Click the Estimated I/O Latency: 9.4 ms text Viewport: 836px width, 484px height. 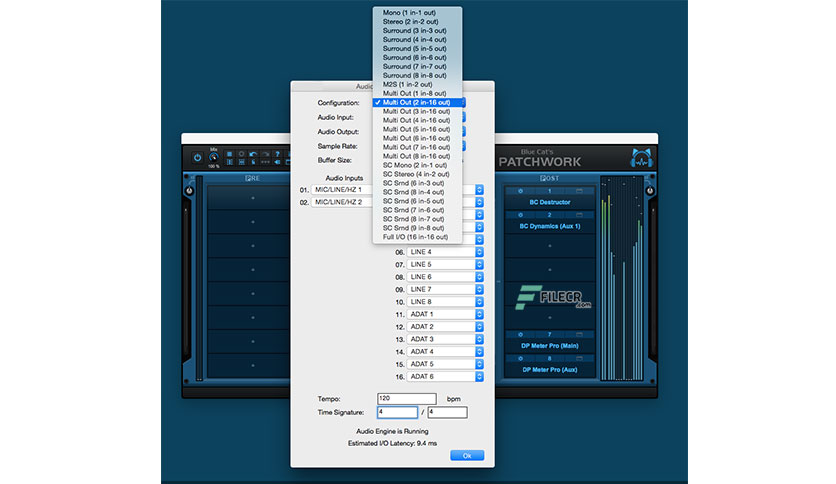[x=392, y=443]
